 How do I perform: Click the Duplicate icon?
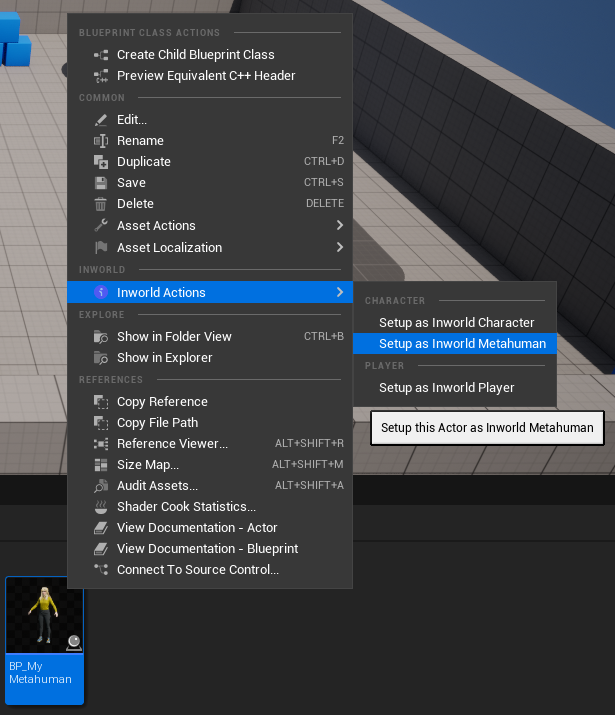pyautogui.click(x=101, y=162)
